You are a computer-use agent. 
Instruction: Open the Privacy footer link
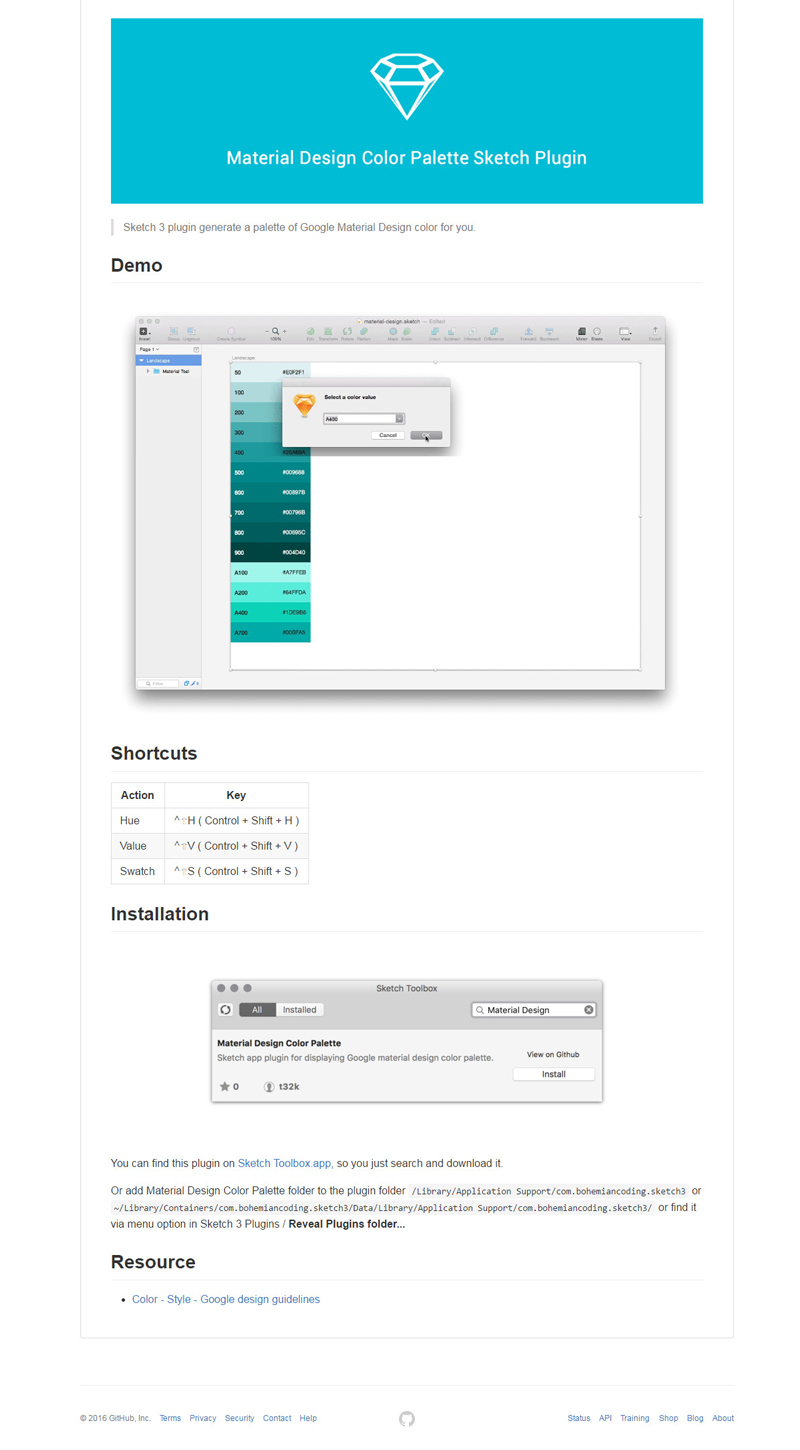(203, 1418)
